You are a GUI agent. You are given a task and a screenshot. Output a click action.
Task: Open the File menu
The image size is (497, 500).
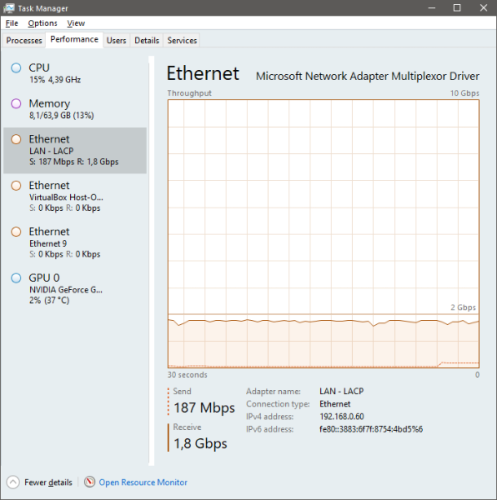(12, 23)
